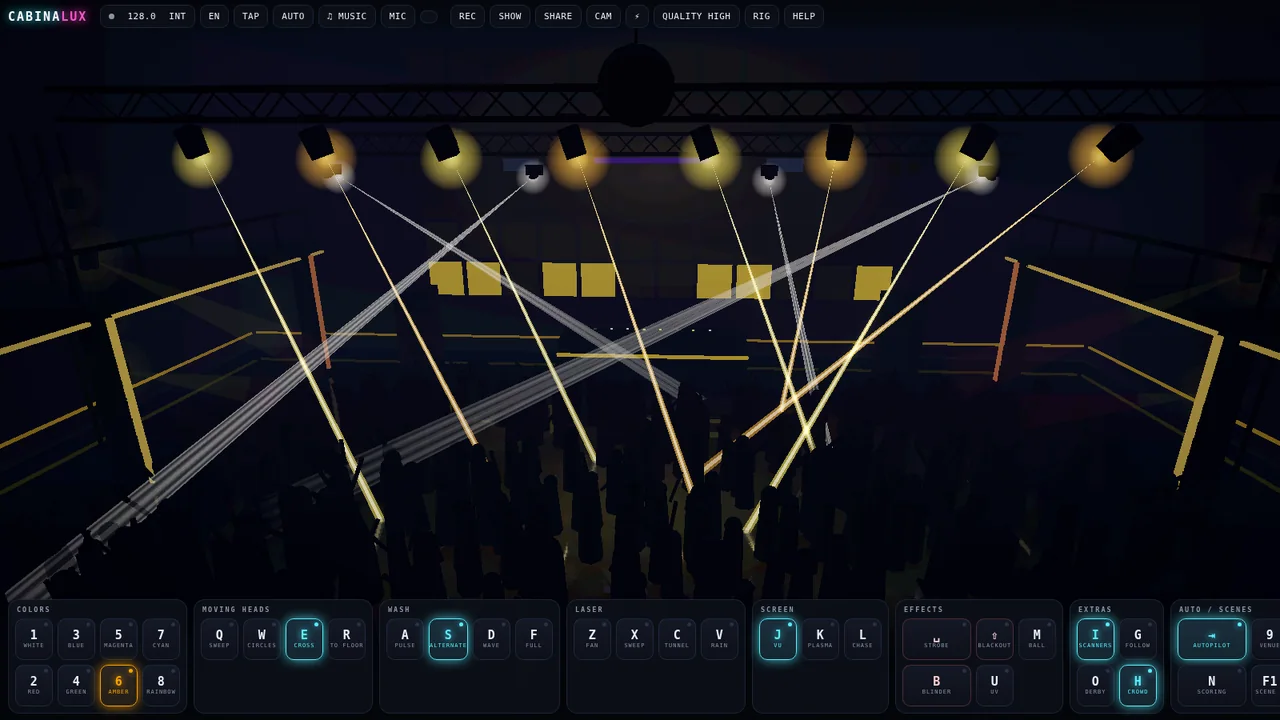
Task: Select the Amber color key
Action: point(118,685)
